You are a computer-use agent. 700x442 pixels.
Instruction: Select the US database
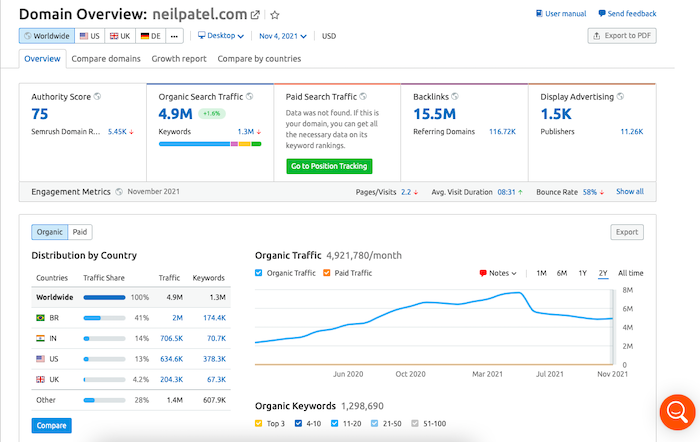pyautogui.click(x=90, y=36)
